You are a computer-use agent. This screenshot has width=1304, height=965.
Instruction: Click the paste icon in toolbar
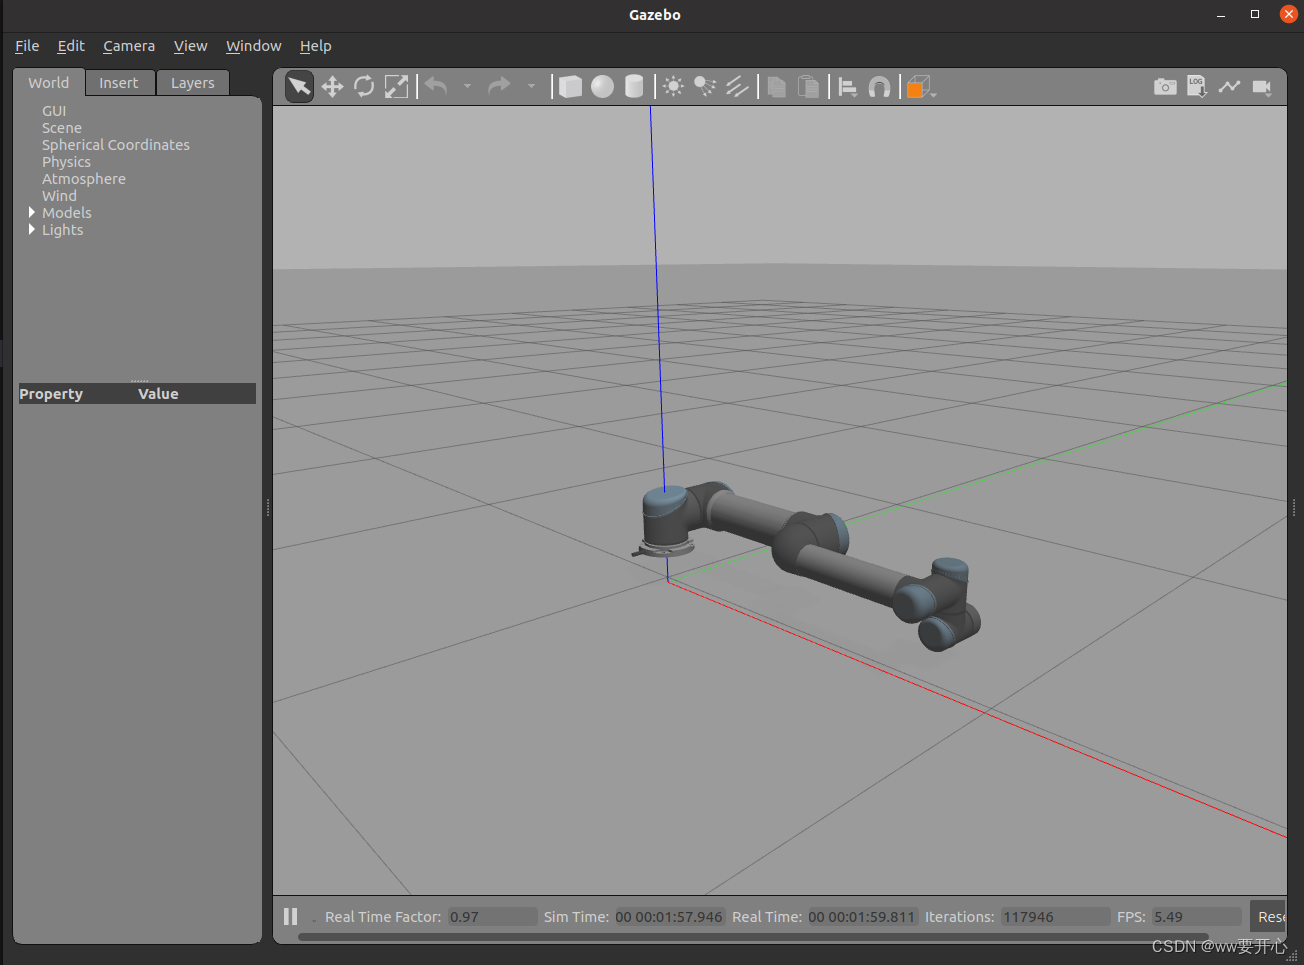pos(808,87)
